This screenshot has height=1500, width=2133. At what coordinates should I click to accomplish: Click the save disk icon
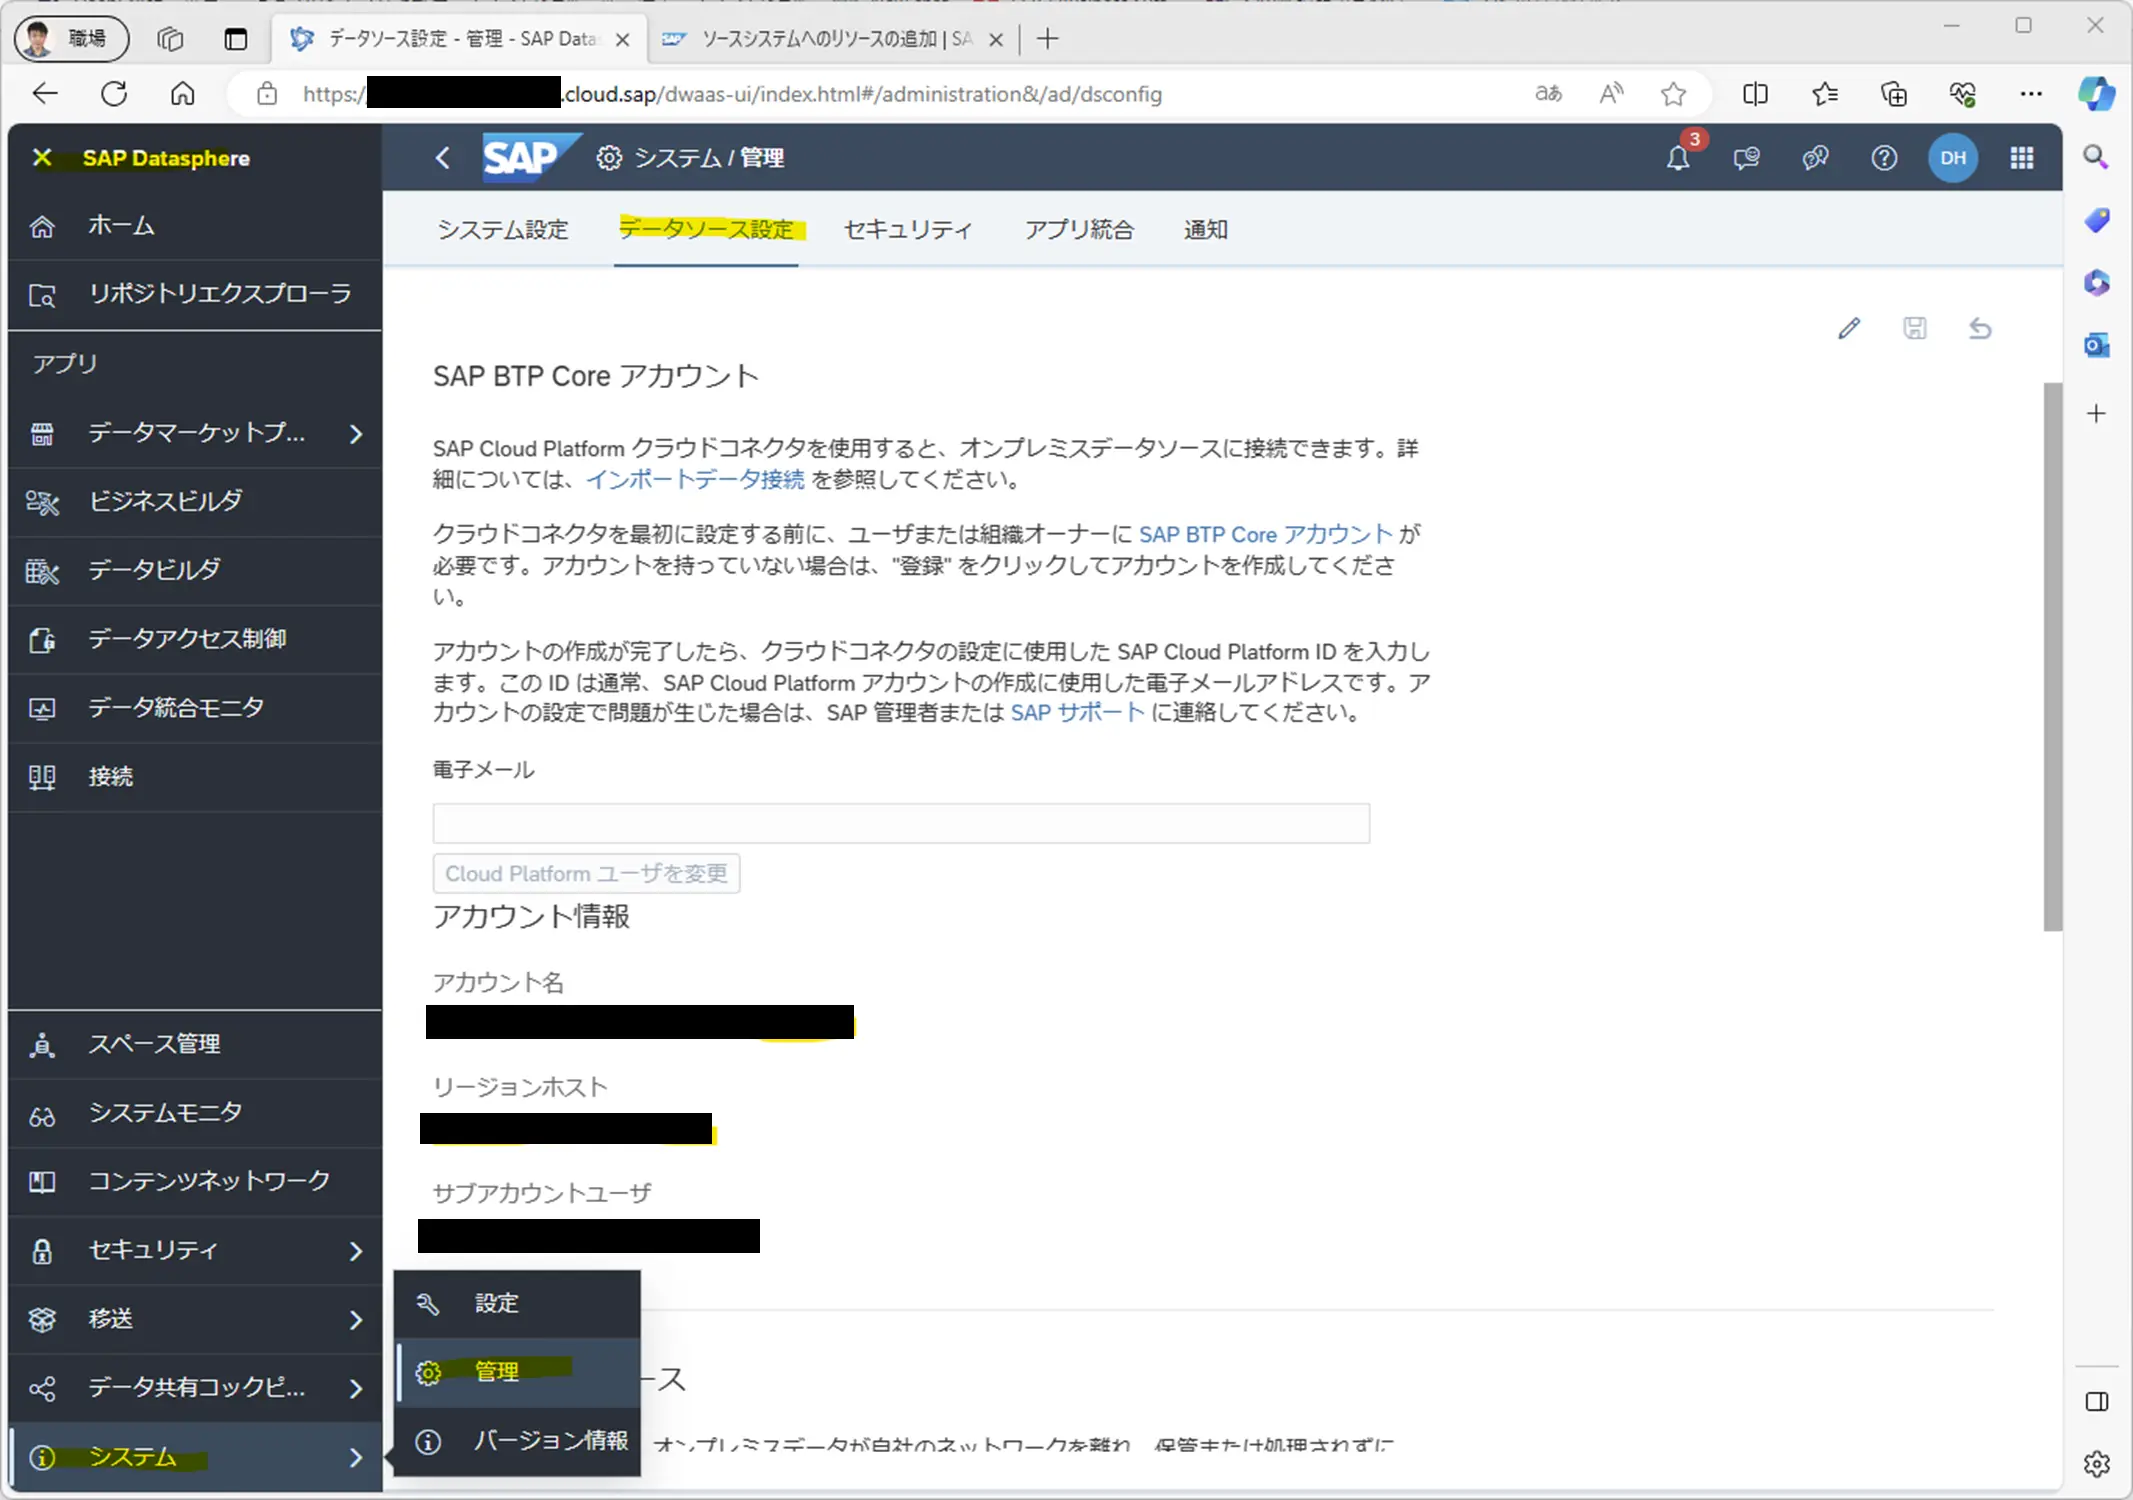pos(1914,328)
